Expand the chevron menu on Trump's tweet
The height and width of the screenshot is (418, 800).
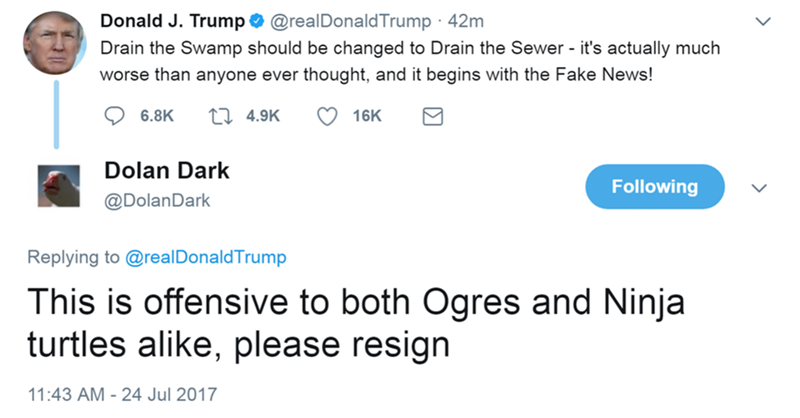pyautogui.click(x=764, y=20)
